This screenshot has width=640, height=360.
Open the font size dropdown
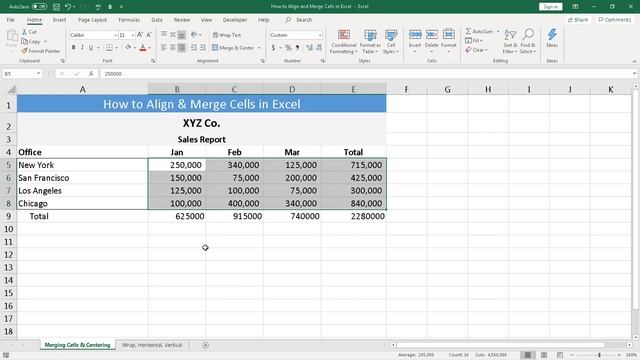click(x=133, y=36)
